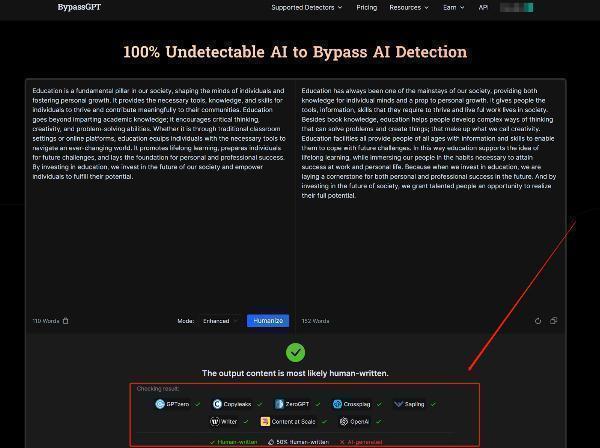The width and height of the screenshot is (600, 448).
Task: Click the Humanize button
Action: 268,321
